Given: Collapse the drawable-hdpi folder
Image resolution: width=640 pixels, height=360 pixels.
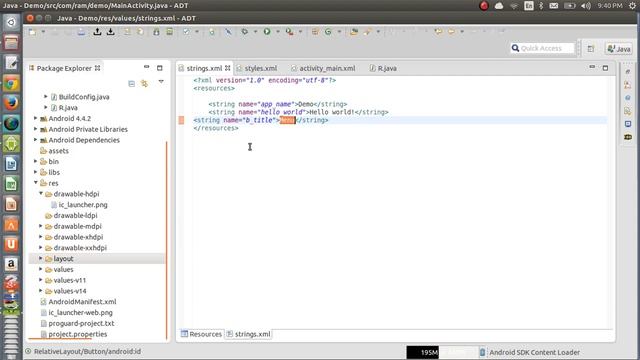Looking at the screenshot, I should (41, 193).
